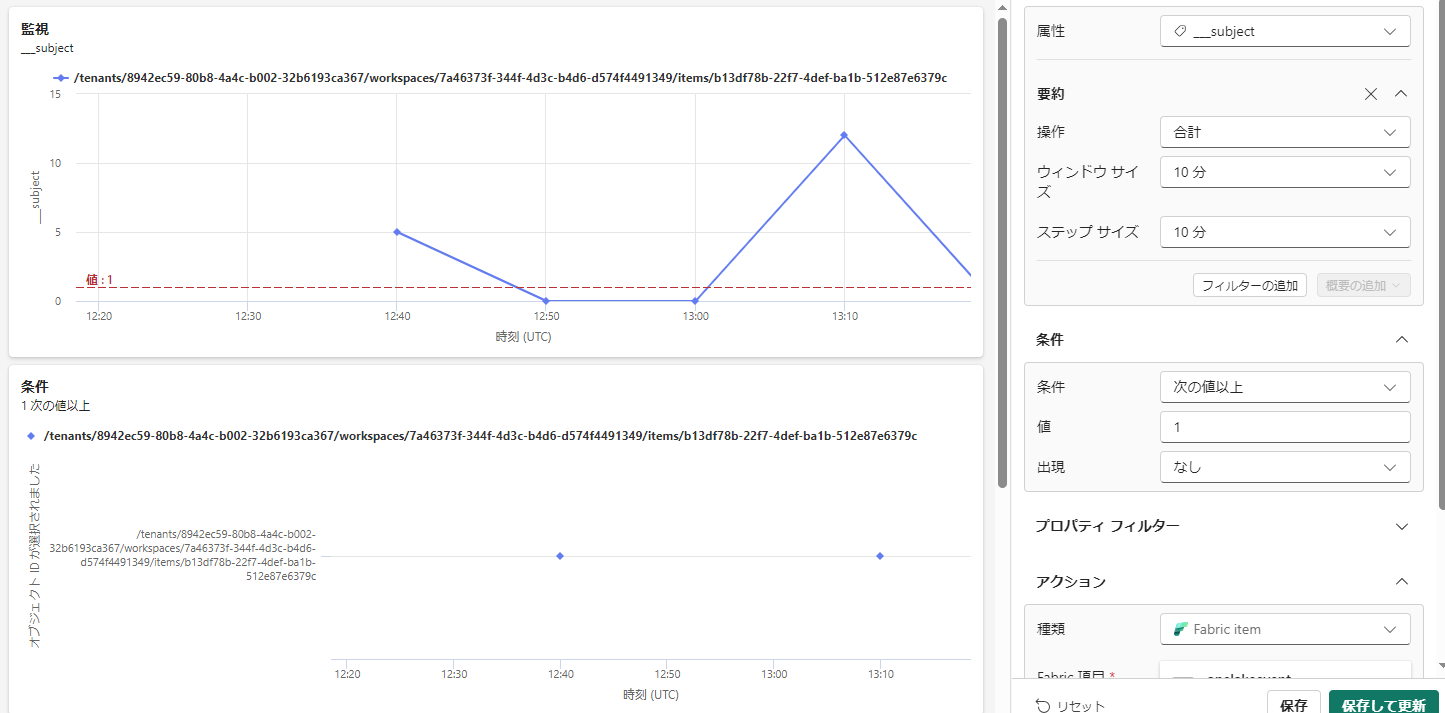Click the Fabric item logo icon

pyautogui.click(x=1181, y=629)
